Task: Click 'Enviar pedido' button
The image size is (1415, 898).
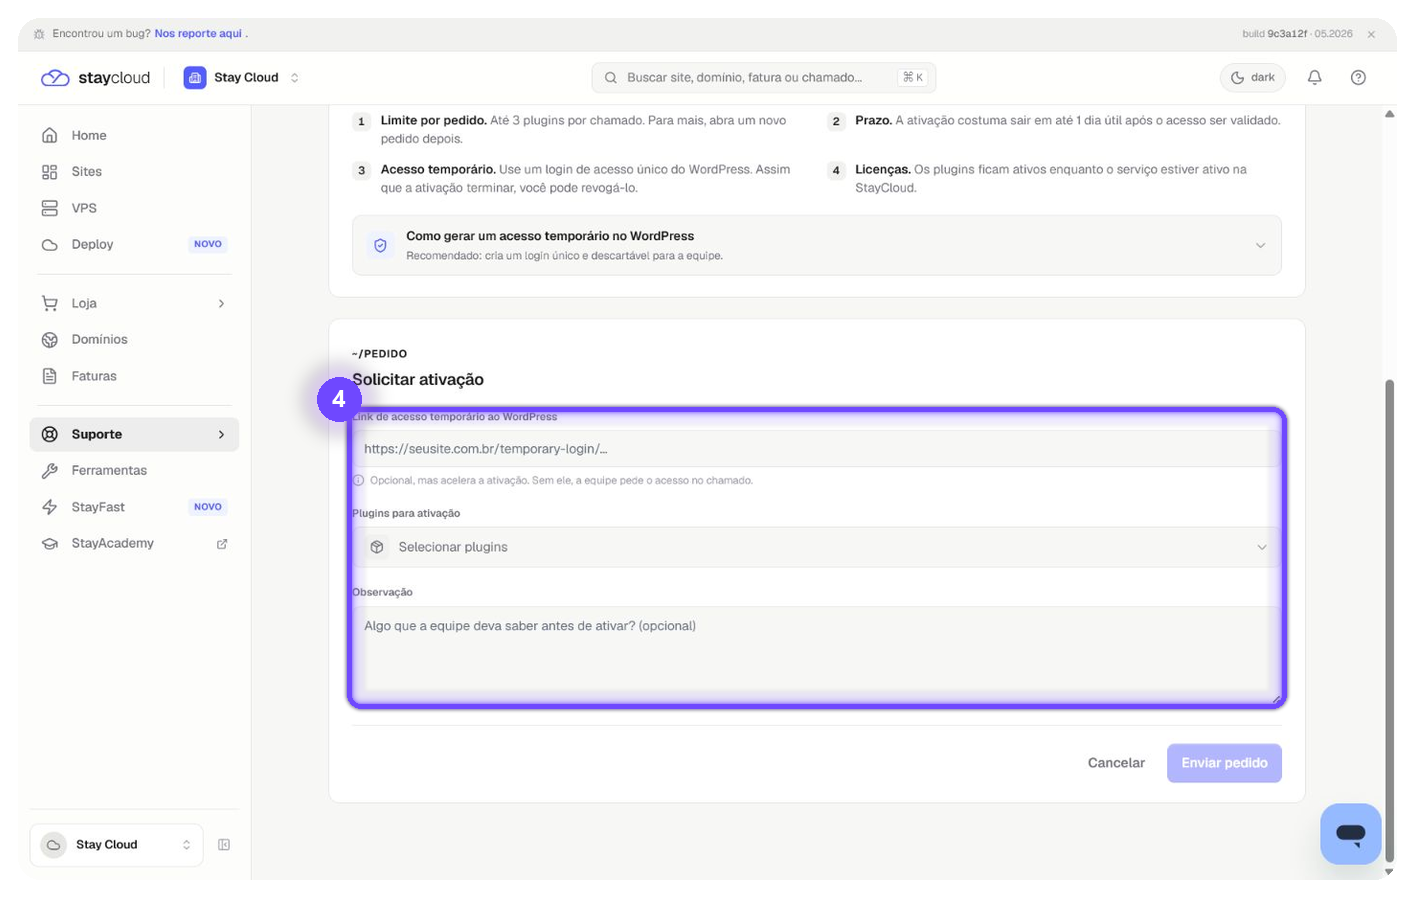Action: coord(1224,763)
